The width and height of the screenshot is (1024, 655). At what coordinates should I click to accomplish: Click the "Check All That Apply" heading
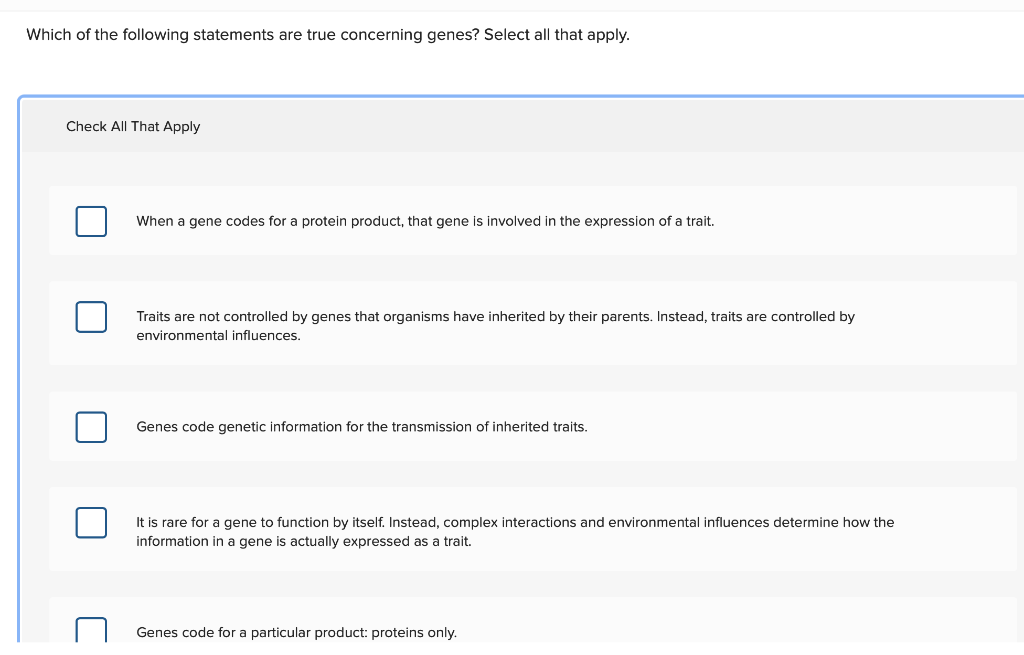[133, 127]
